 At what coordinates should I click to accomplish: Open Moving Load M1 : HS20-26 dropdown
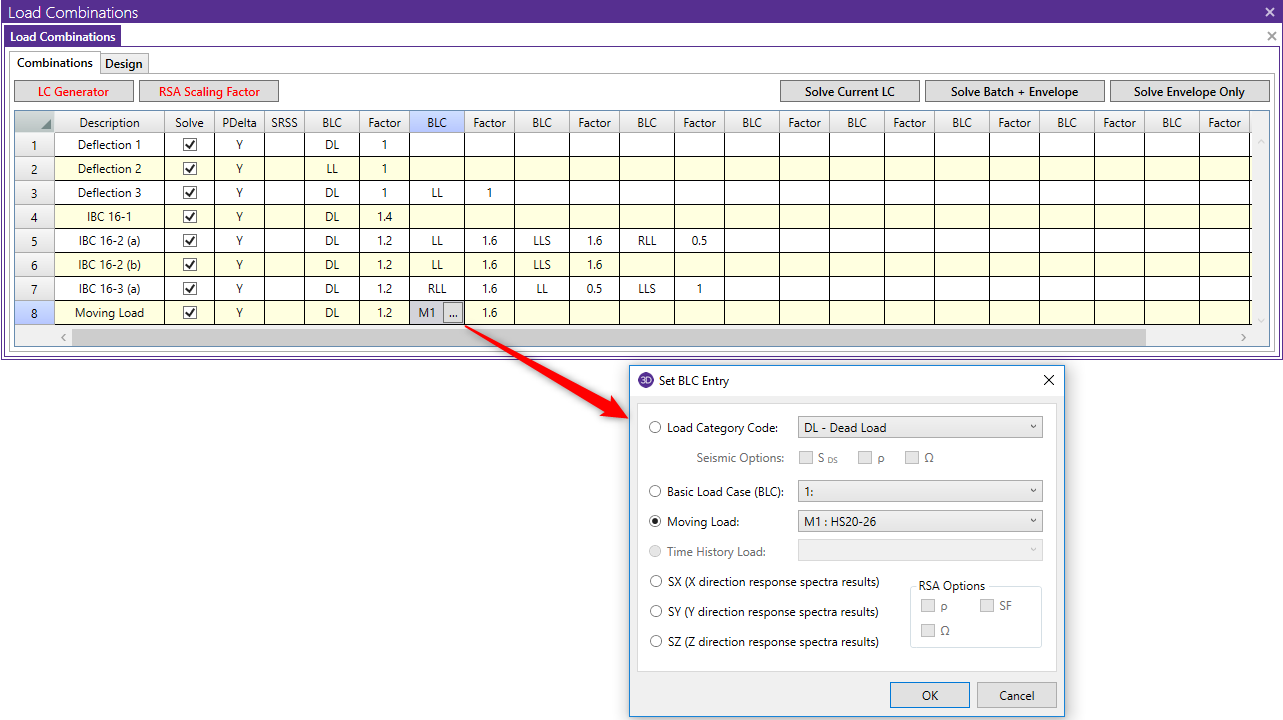pos(920,521)
